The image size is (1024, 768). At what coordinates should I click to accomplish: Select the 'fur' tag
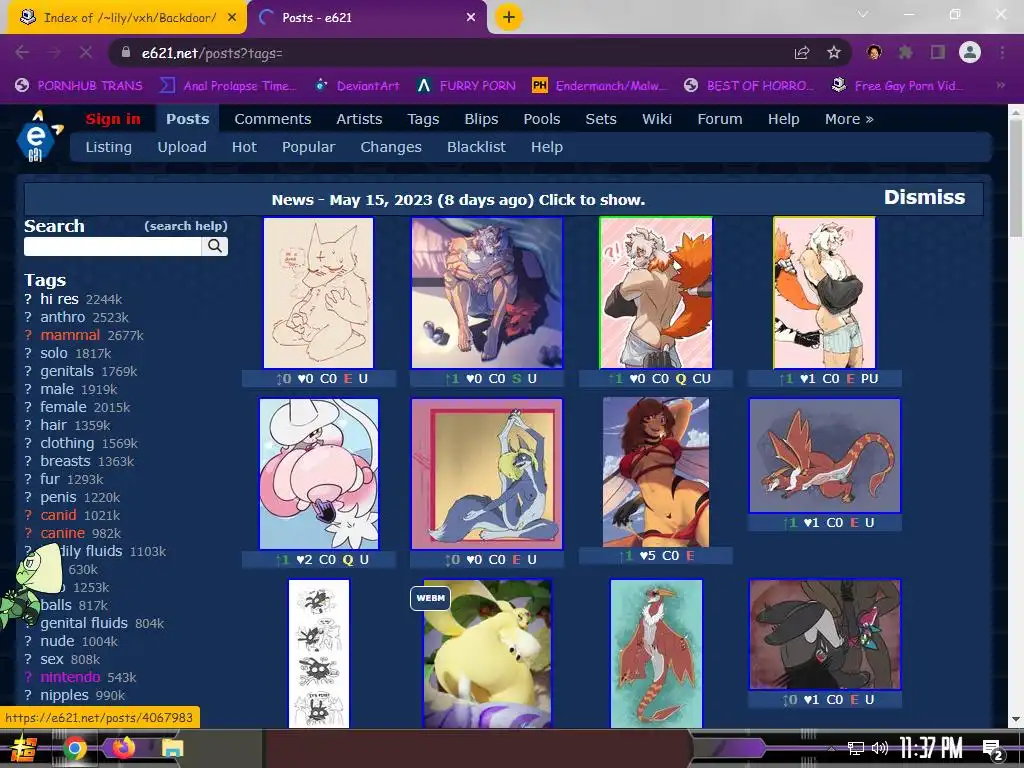click(50, 479)
